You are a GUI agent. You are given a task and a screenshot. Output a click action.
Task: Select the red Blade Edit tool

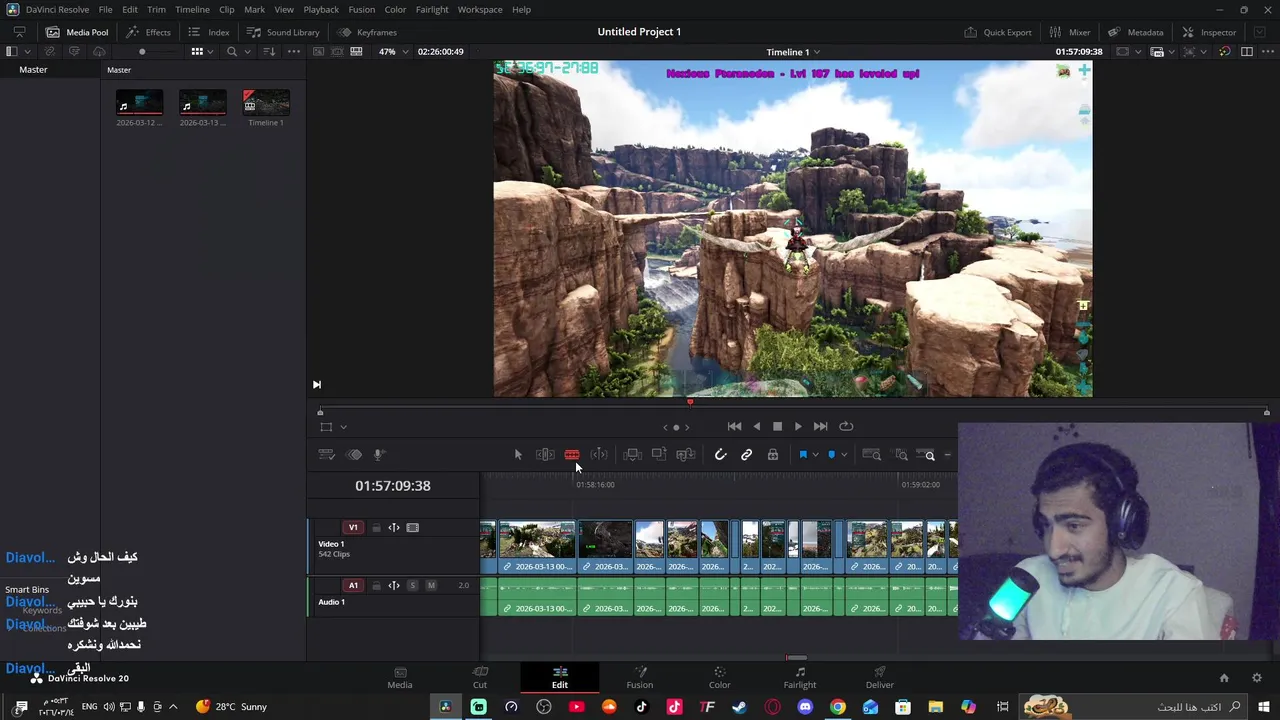572,455
